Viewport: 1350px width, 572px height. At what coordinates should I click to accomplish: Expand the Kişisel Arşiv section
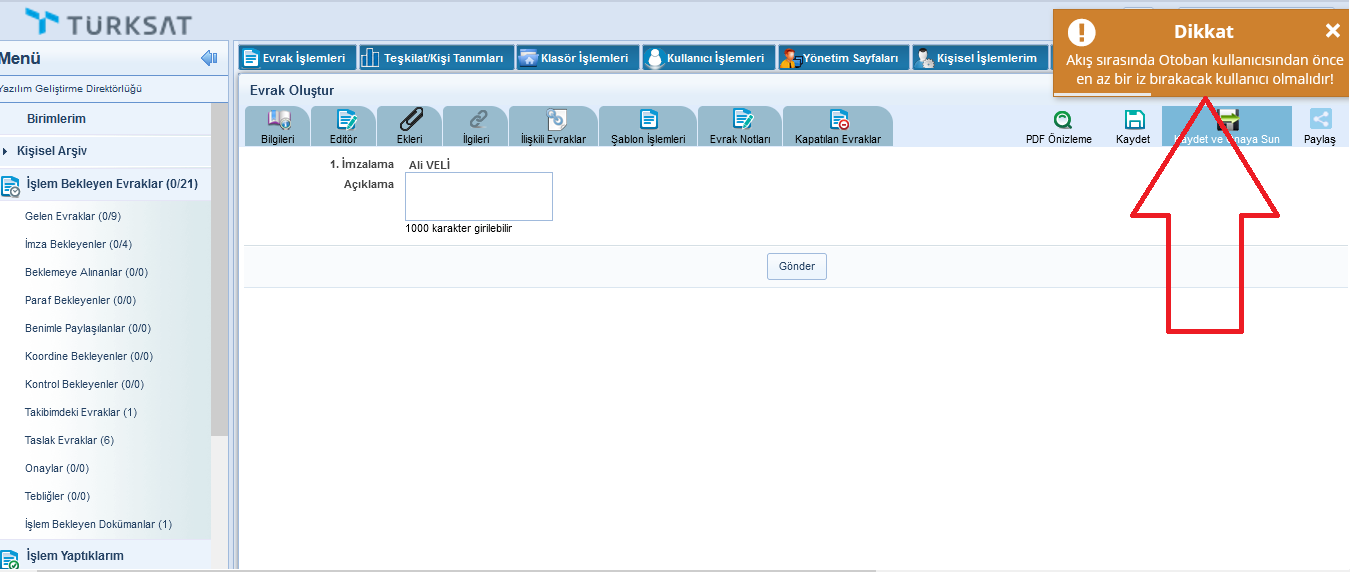[x=52, y=151]
